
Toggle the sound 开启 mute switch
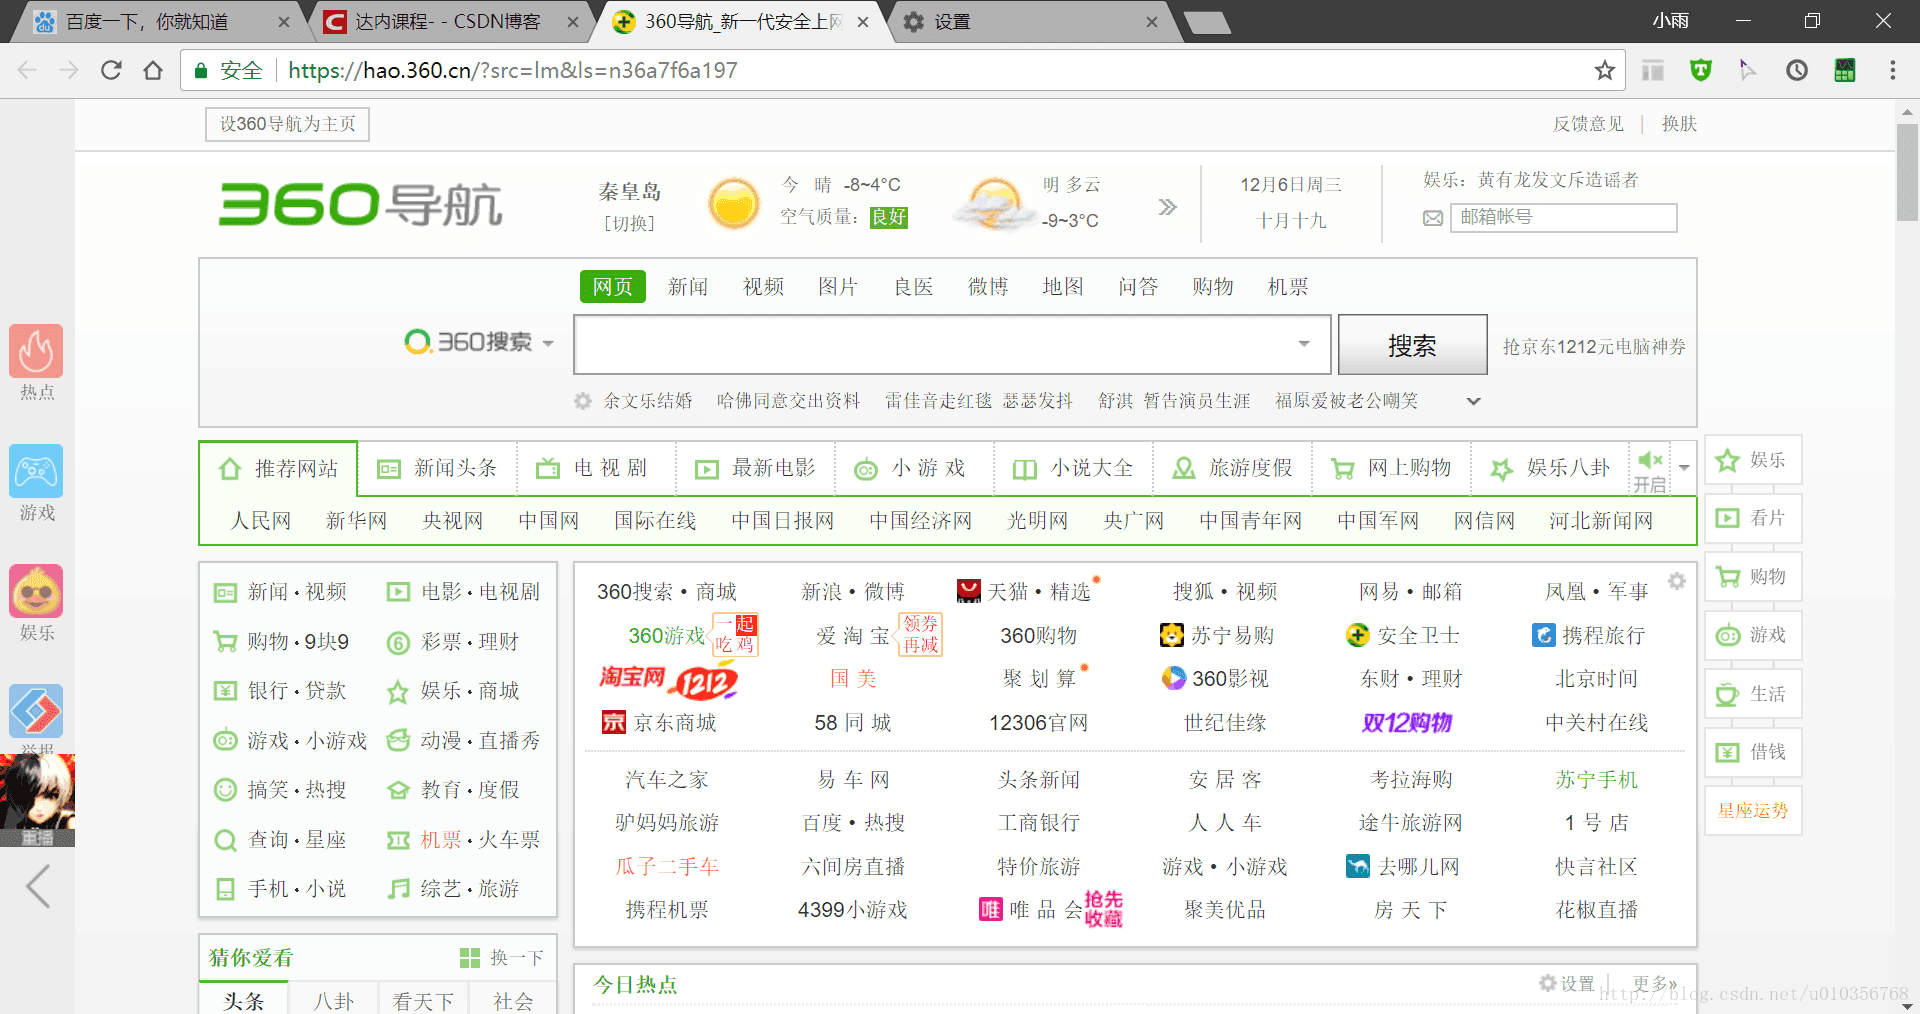(1650, 470)
